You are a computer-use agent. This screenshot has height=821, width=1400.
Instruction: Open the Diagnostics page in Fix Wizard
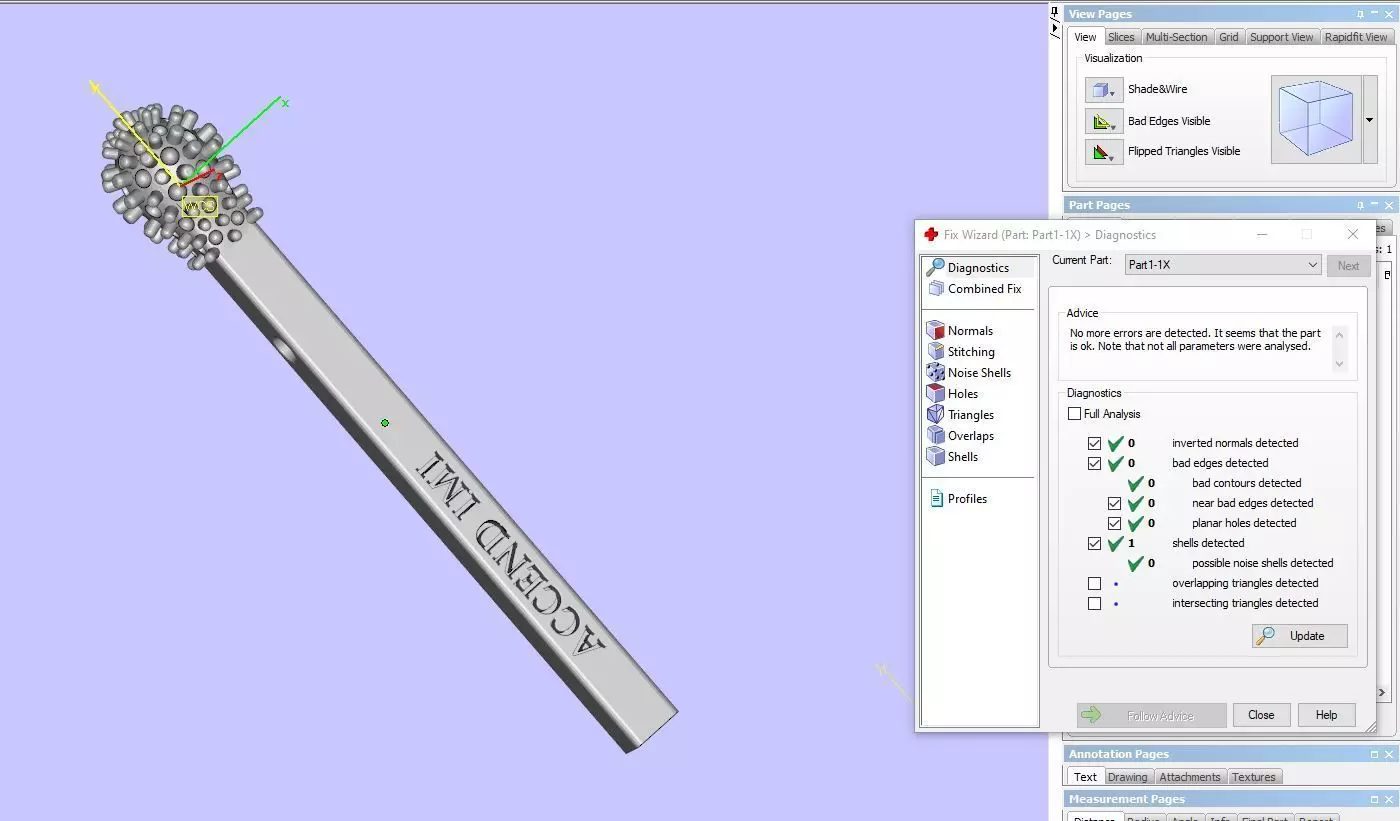tap(967, 267)
